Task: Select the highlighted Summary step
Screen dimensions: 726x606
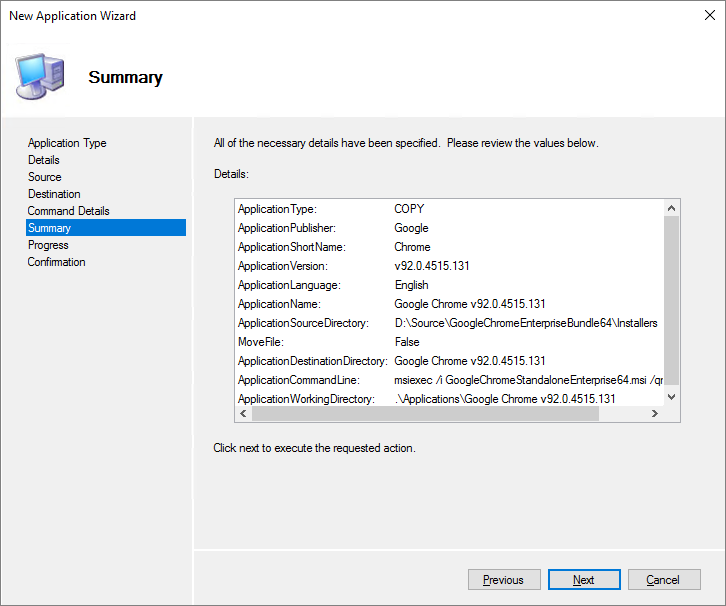Action: coord(50,228)
